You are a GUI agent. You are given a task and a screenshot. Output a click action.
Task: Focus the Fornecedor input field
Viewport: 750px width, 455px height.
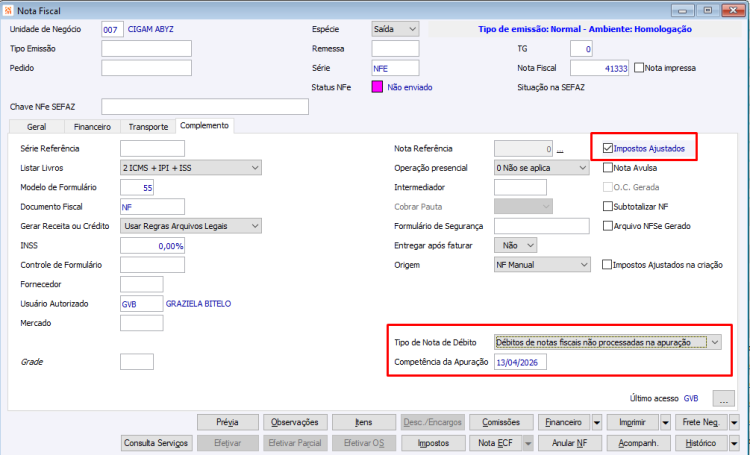click(x=142, y=284)
